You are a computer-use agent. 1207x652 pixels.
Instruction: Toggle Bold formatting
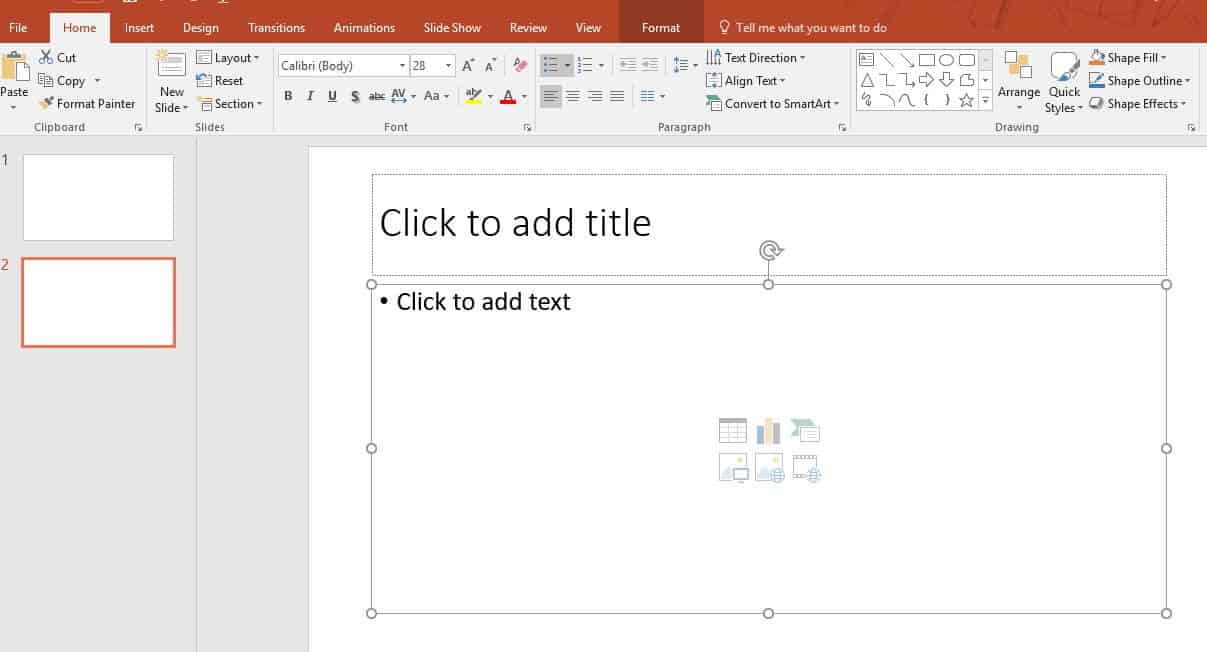pyautogui.click(x=288, y=96)
